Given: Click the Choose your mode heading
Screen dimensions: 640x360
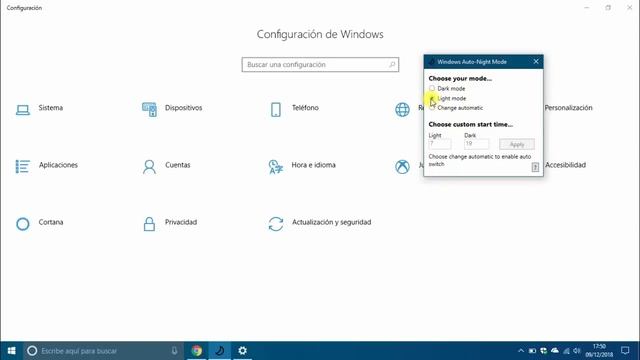Looking at the screenshot, I should pyautogui.click(x=460, y=78).
